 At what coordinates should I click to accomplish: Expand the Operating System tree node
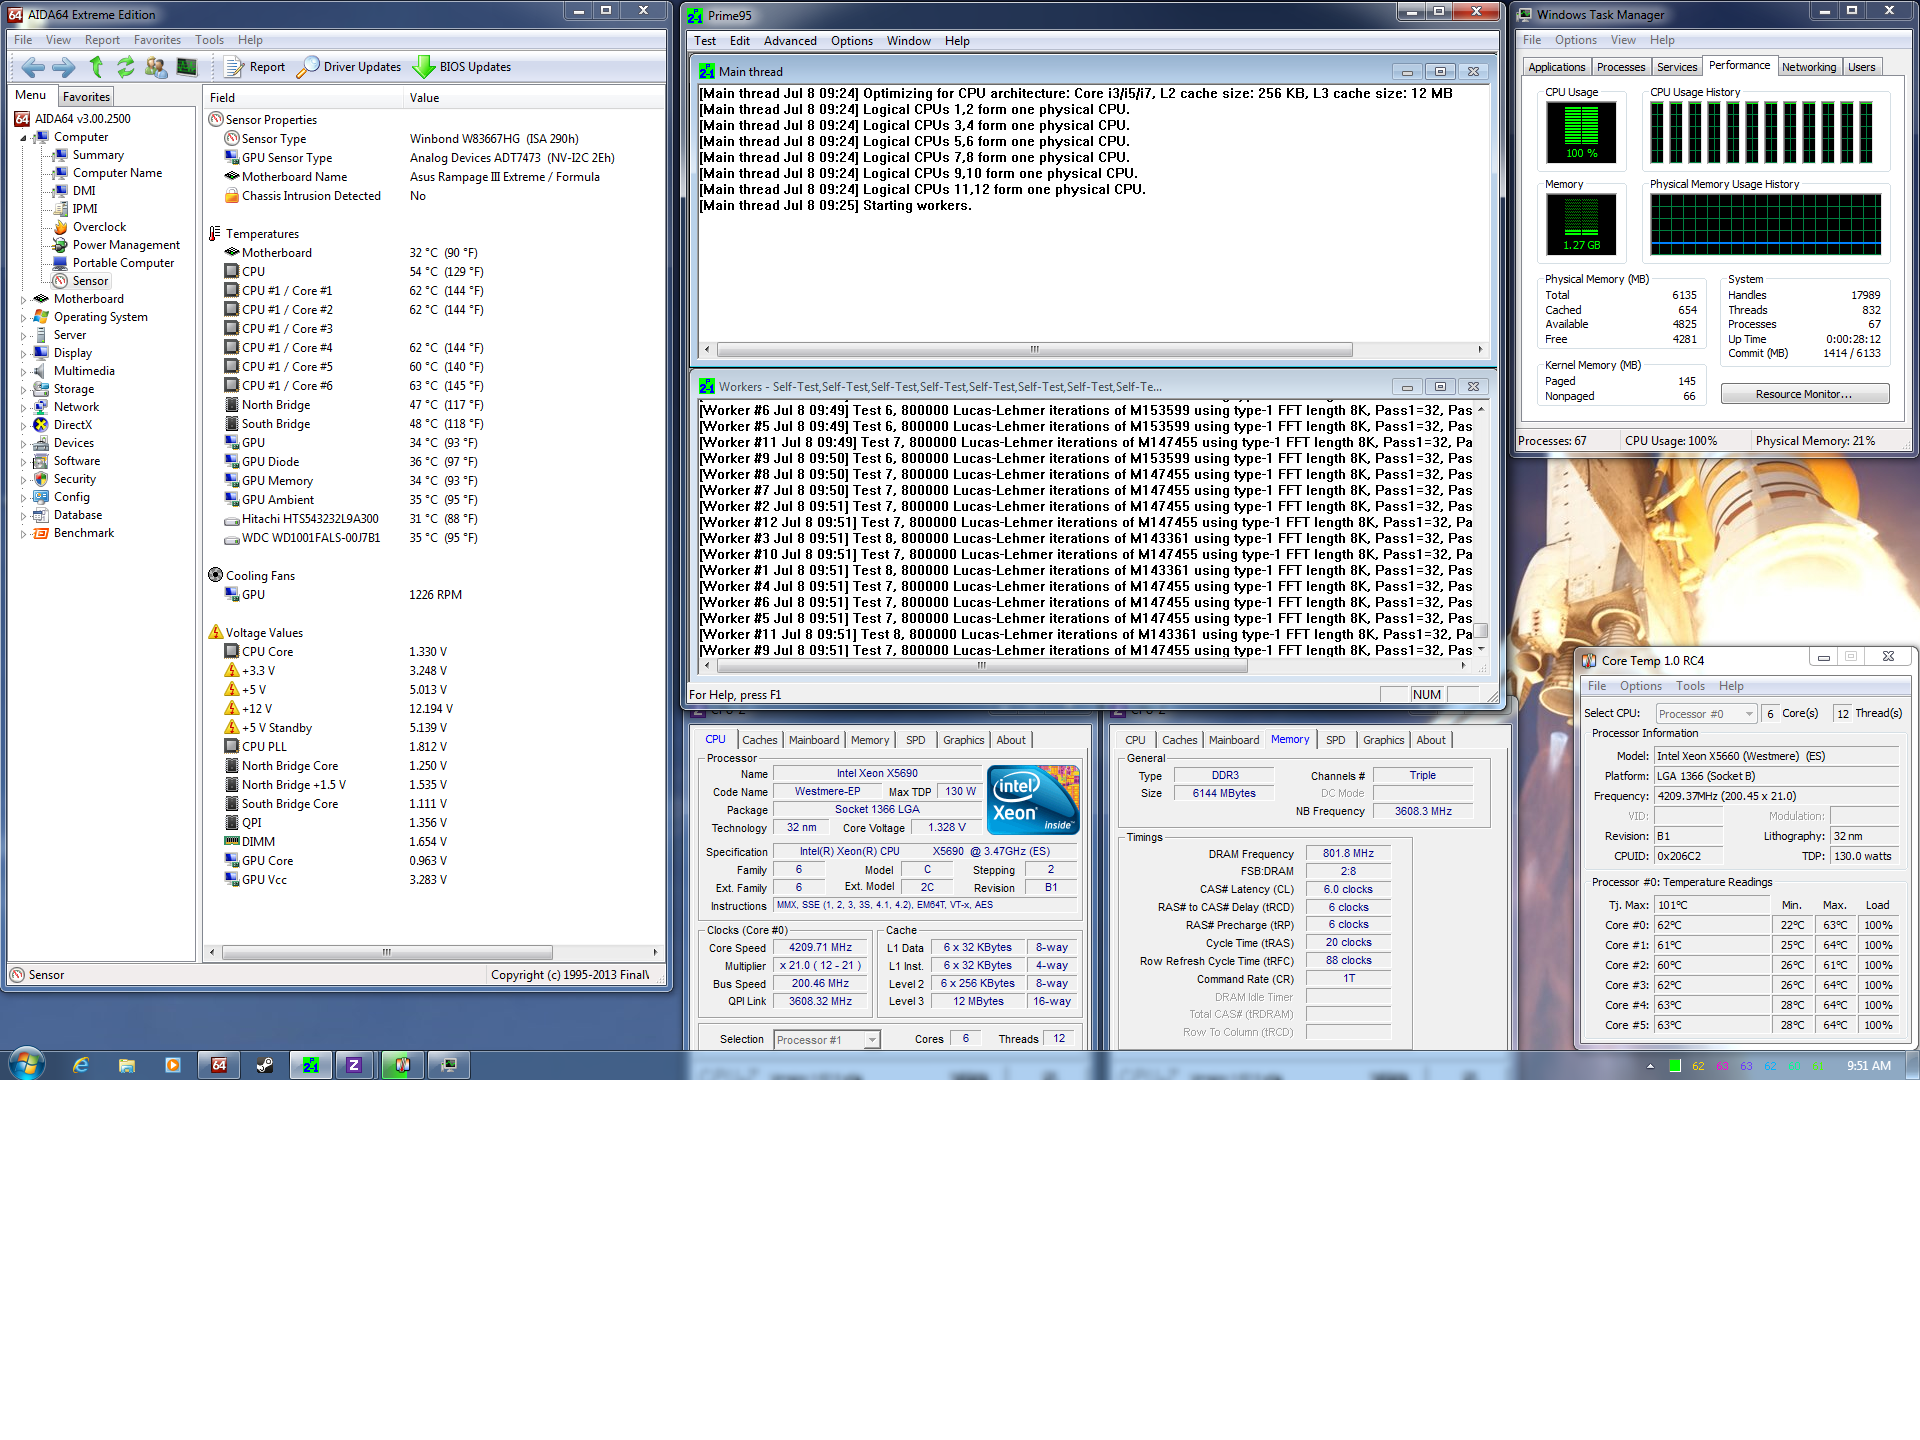[24, 317]
